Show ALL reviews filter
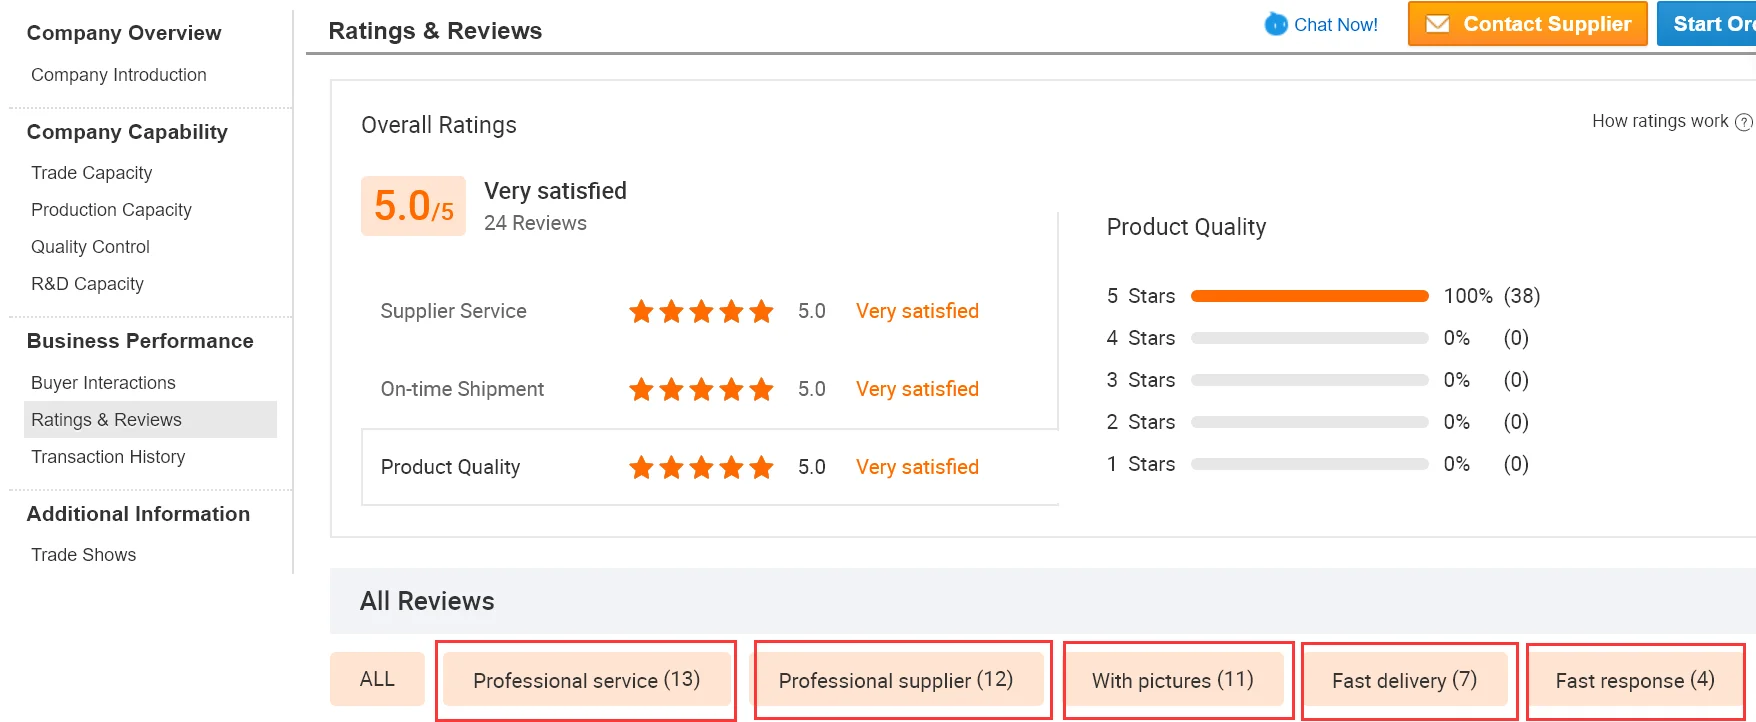This screenshot has height=722, width=1756. coord(377,679)
